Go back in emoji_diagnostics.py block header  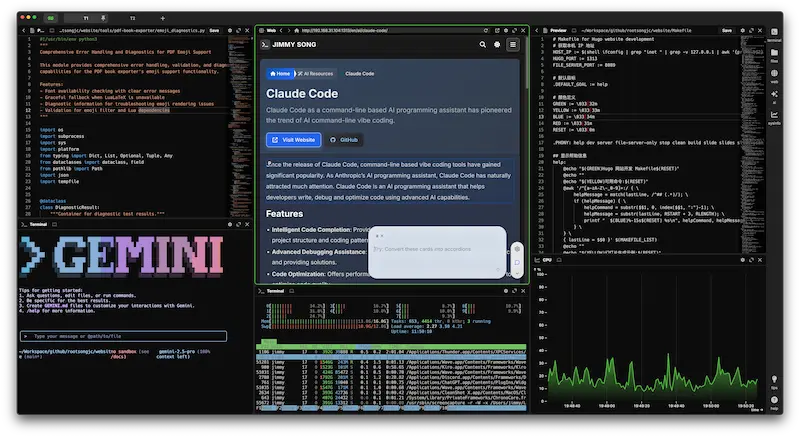tap(23, 31)
